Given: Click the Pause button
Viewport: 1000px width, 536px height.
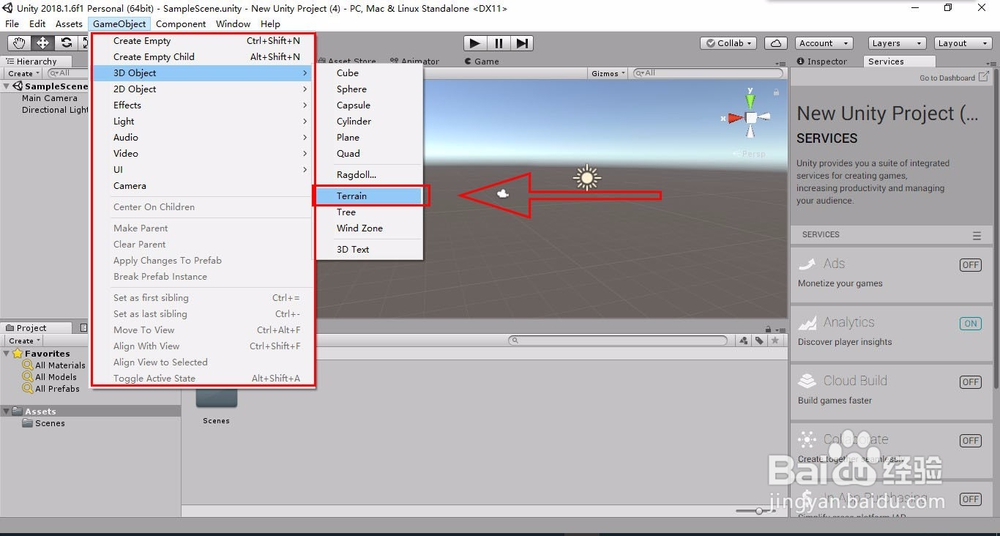Looking at the screenshot, I should (498, 43).
